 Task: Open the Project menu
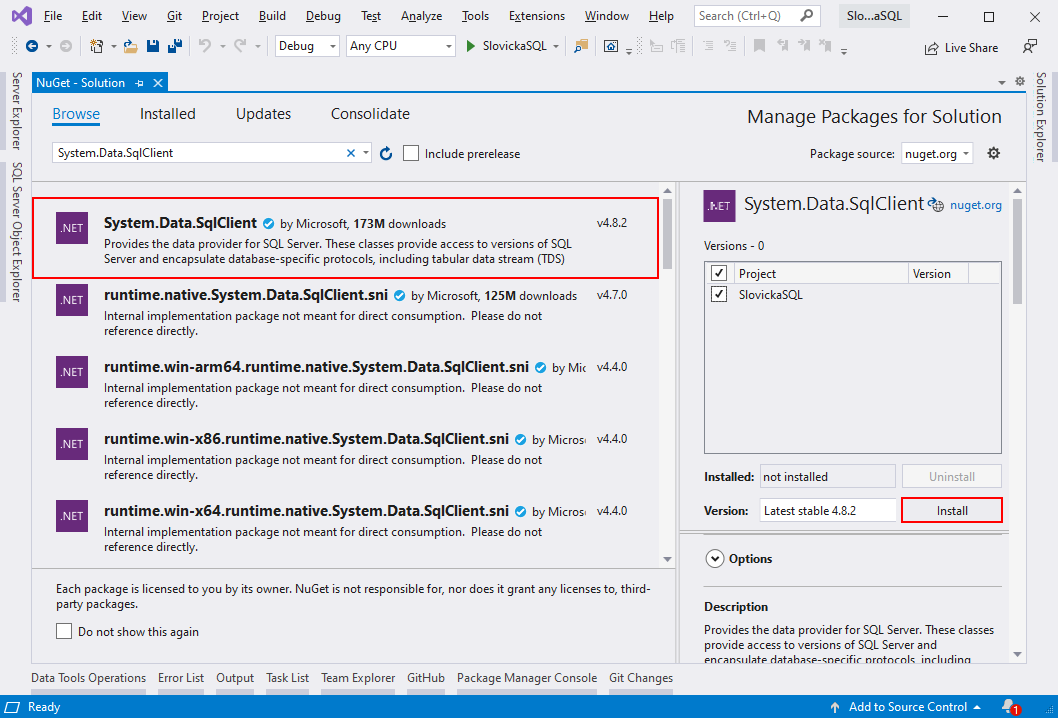coord(220,16)
